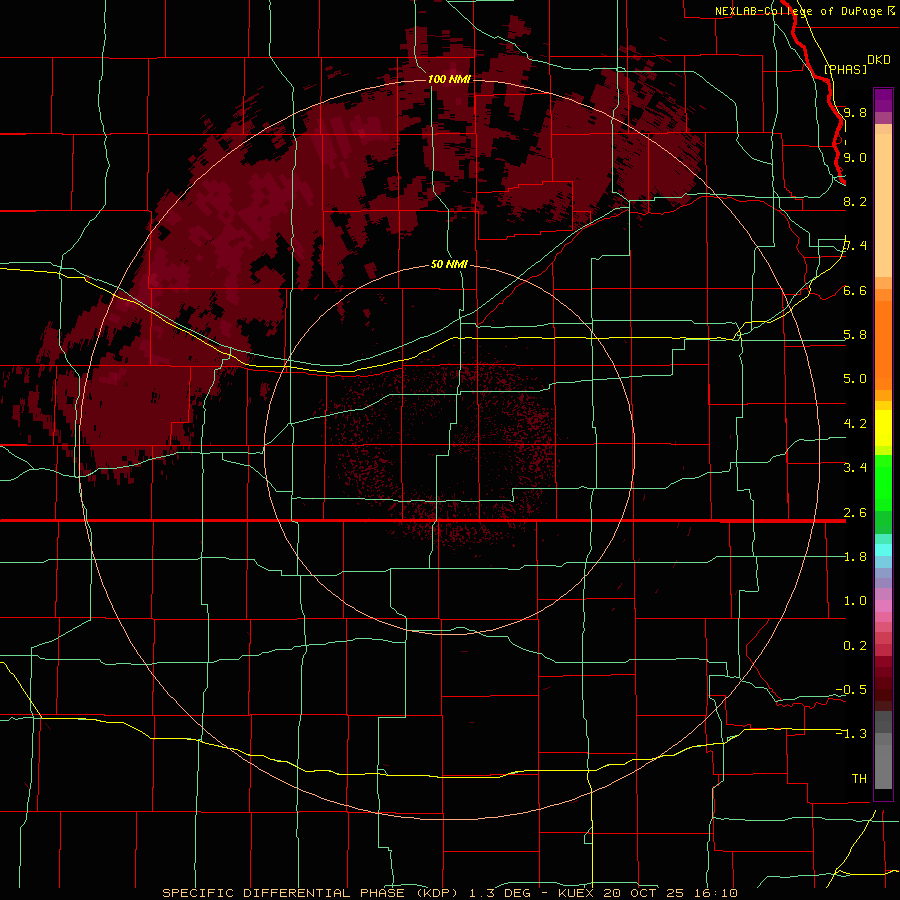Click SPECIFIC DIFFERENTIAL PHASE (KDP) caption text
This screenshot has height=900, width=900.
[311, 893]
